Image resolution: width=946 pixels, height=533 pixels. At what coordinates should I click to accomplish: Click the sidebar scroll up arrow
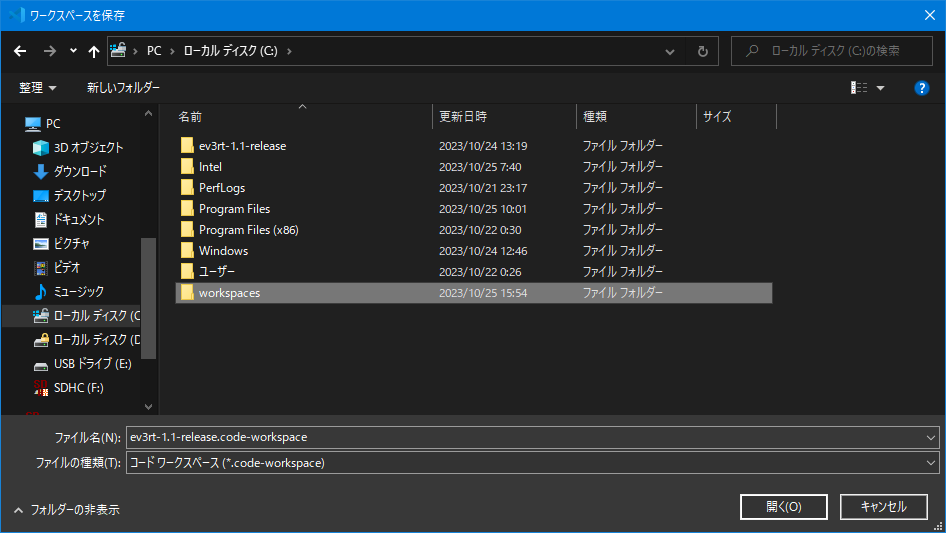tap(148, 113)
